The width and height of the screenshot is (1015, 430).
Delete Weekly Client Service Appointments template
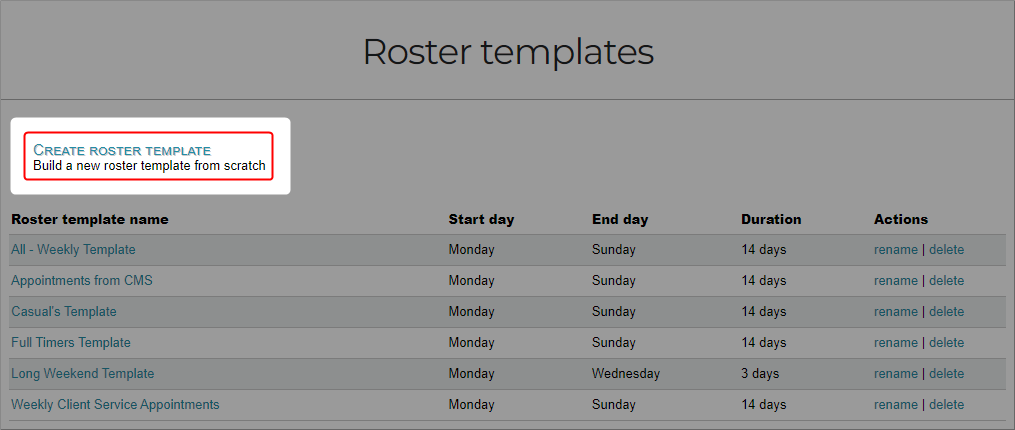coord(946,404)
